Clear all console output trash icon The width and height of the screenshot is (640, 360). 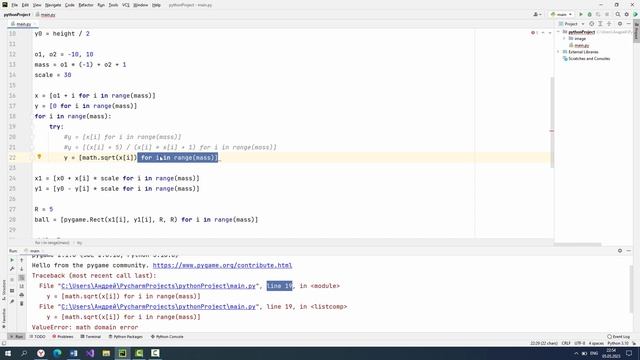22,303
